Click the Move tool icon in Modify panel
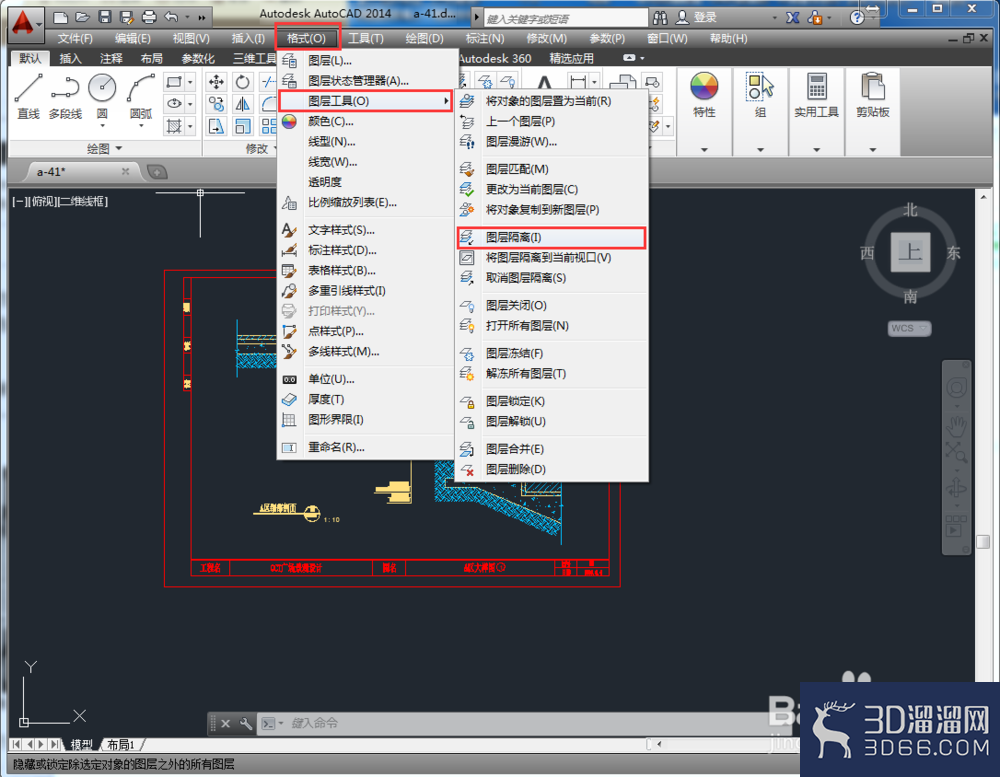 (216, 82)
